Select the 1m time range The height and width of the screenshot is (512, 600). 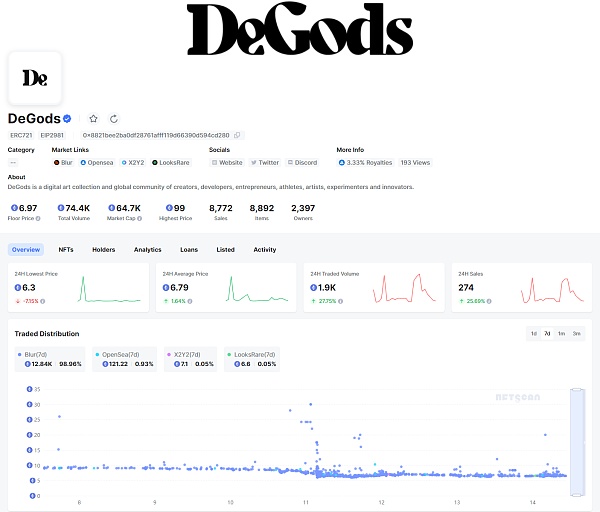pyautogui.click(x=561, y=334)
